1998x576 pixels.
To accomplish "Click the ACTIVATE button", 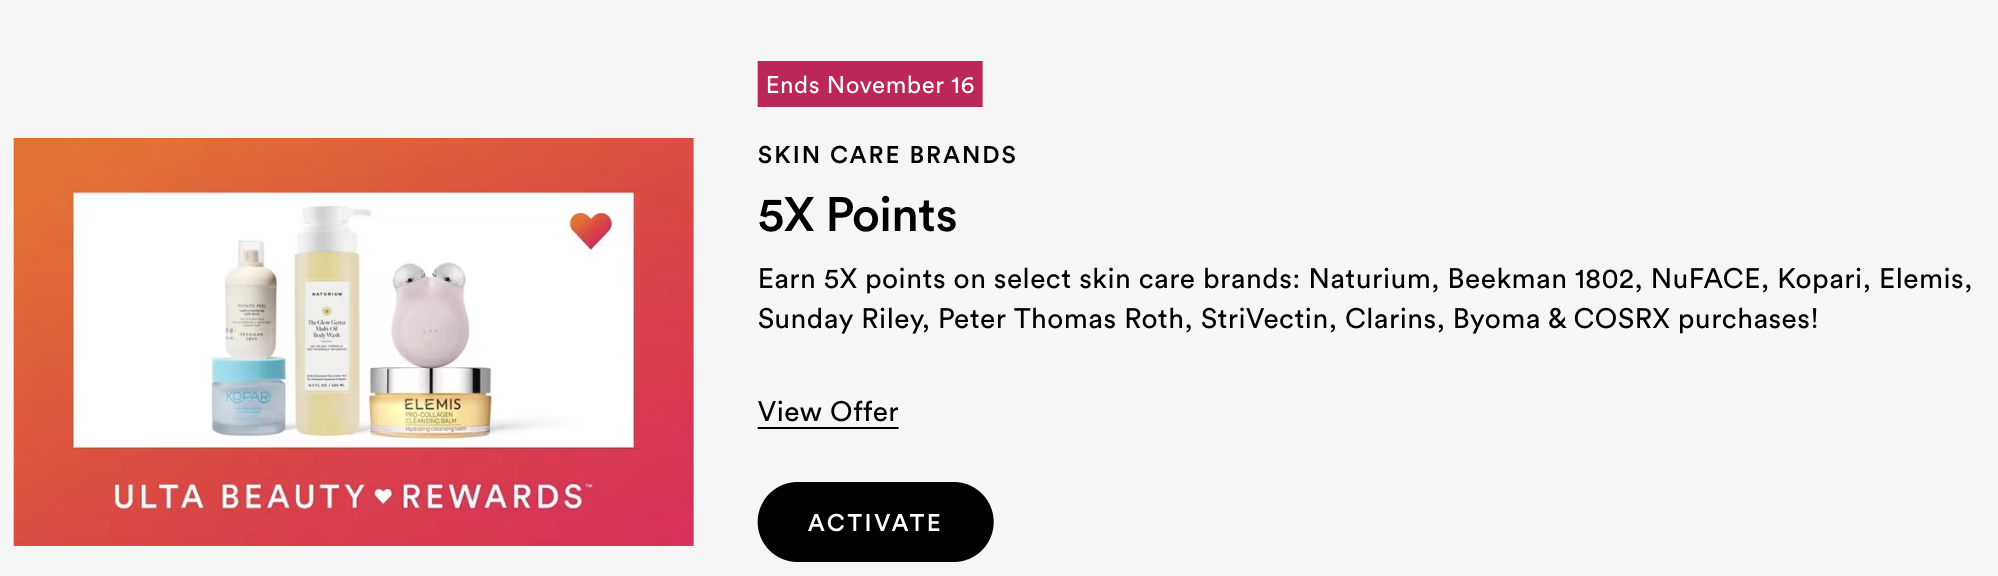I will pyautogui.click(x=875, y=522).
